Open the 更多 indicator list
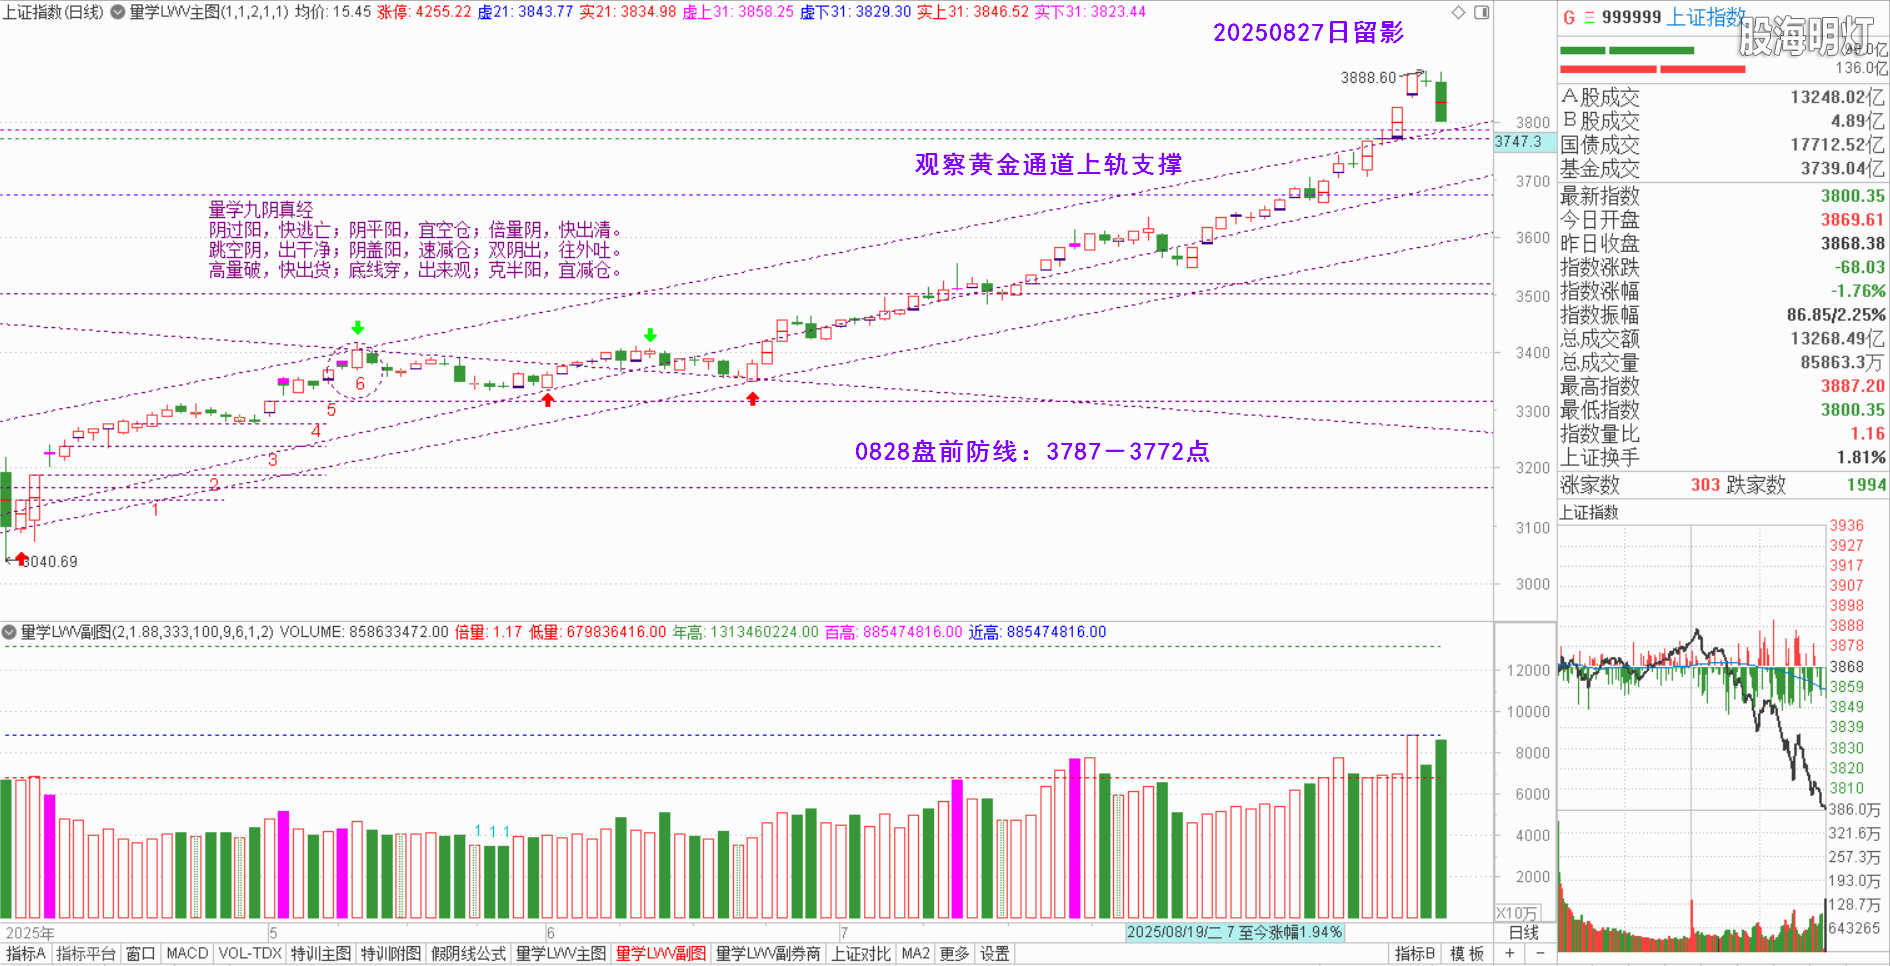Screen dimensions: 1890x966 [954, 954]
